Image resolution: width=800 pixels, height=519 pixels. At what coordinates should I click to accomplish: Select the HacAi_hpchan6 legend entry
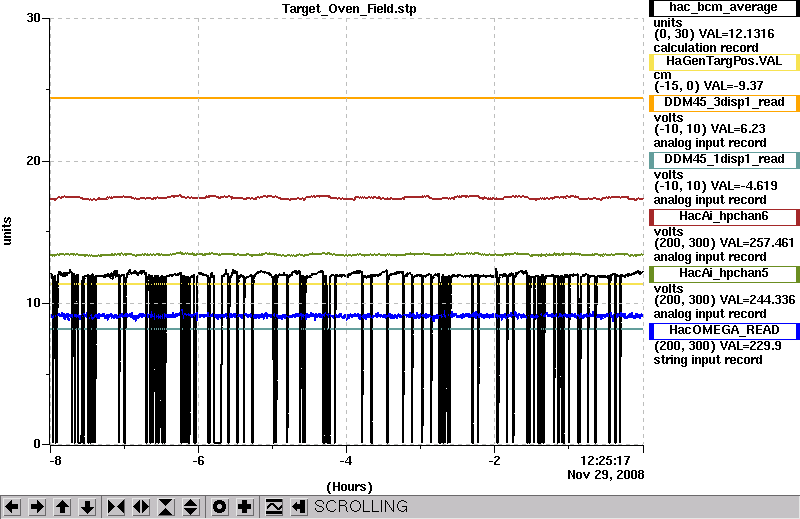tap(723, 216)
